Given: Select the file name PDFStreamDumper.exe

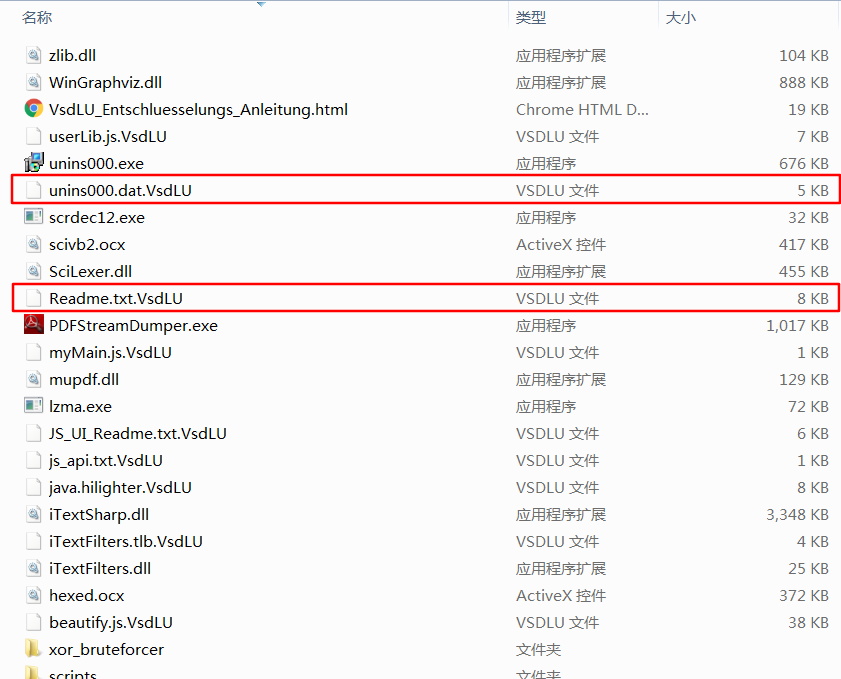Looking at the screenshot, I should (x=134, y=325).
